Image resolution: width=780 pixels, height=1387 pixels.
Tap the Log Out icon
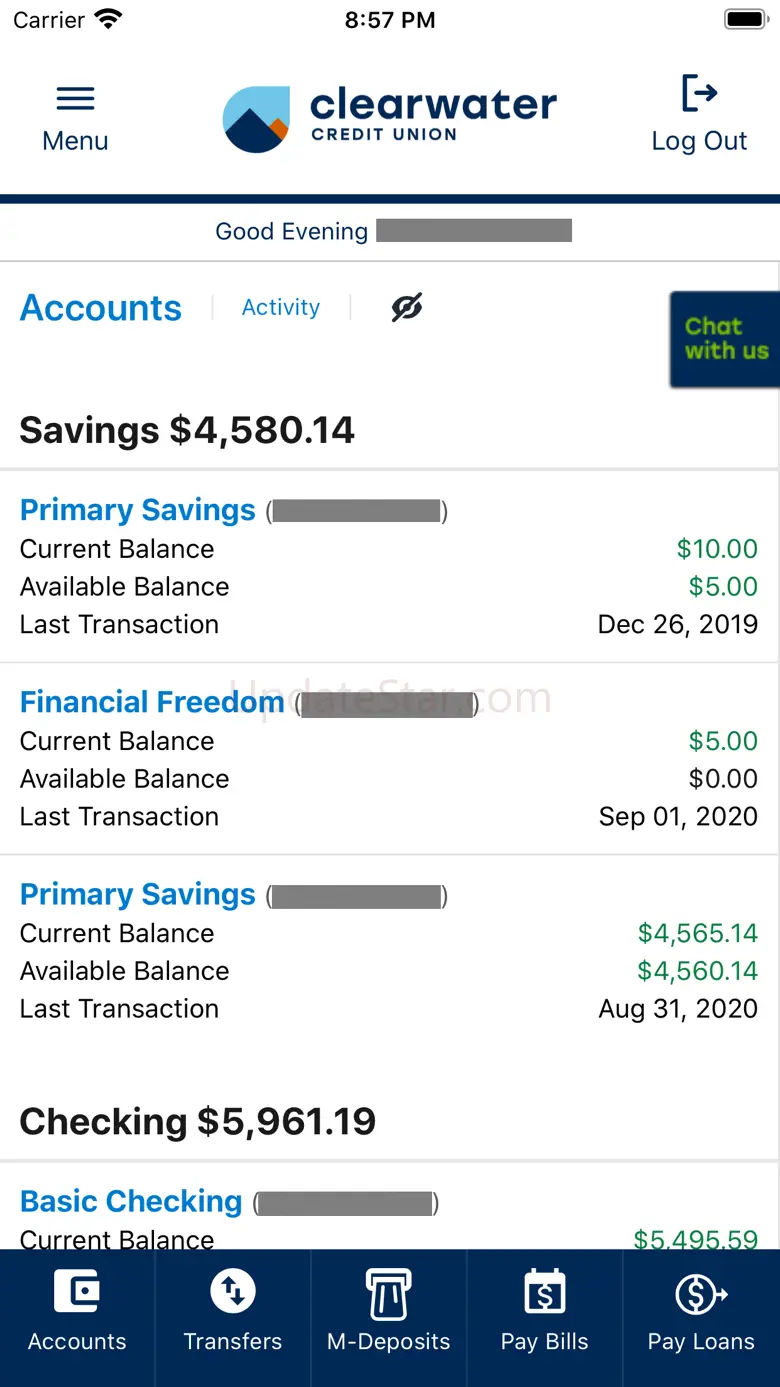pyautogui.click(x=699, y=94)
